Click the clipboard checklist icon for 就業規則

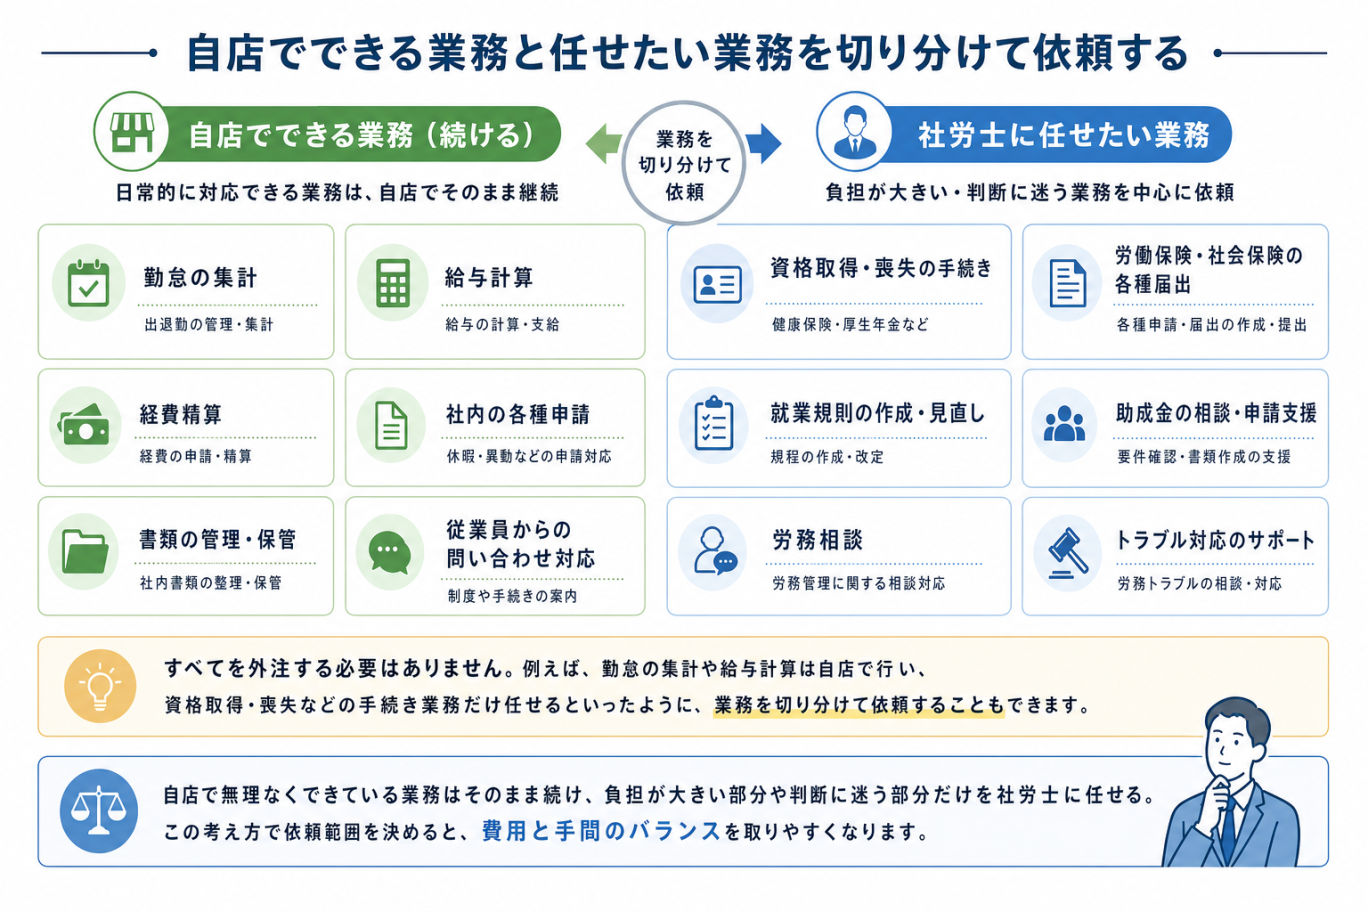[x=714, y=425]
